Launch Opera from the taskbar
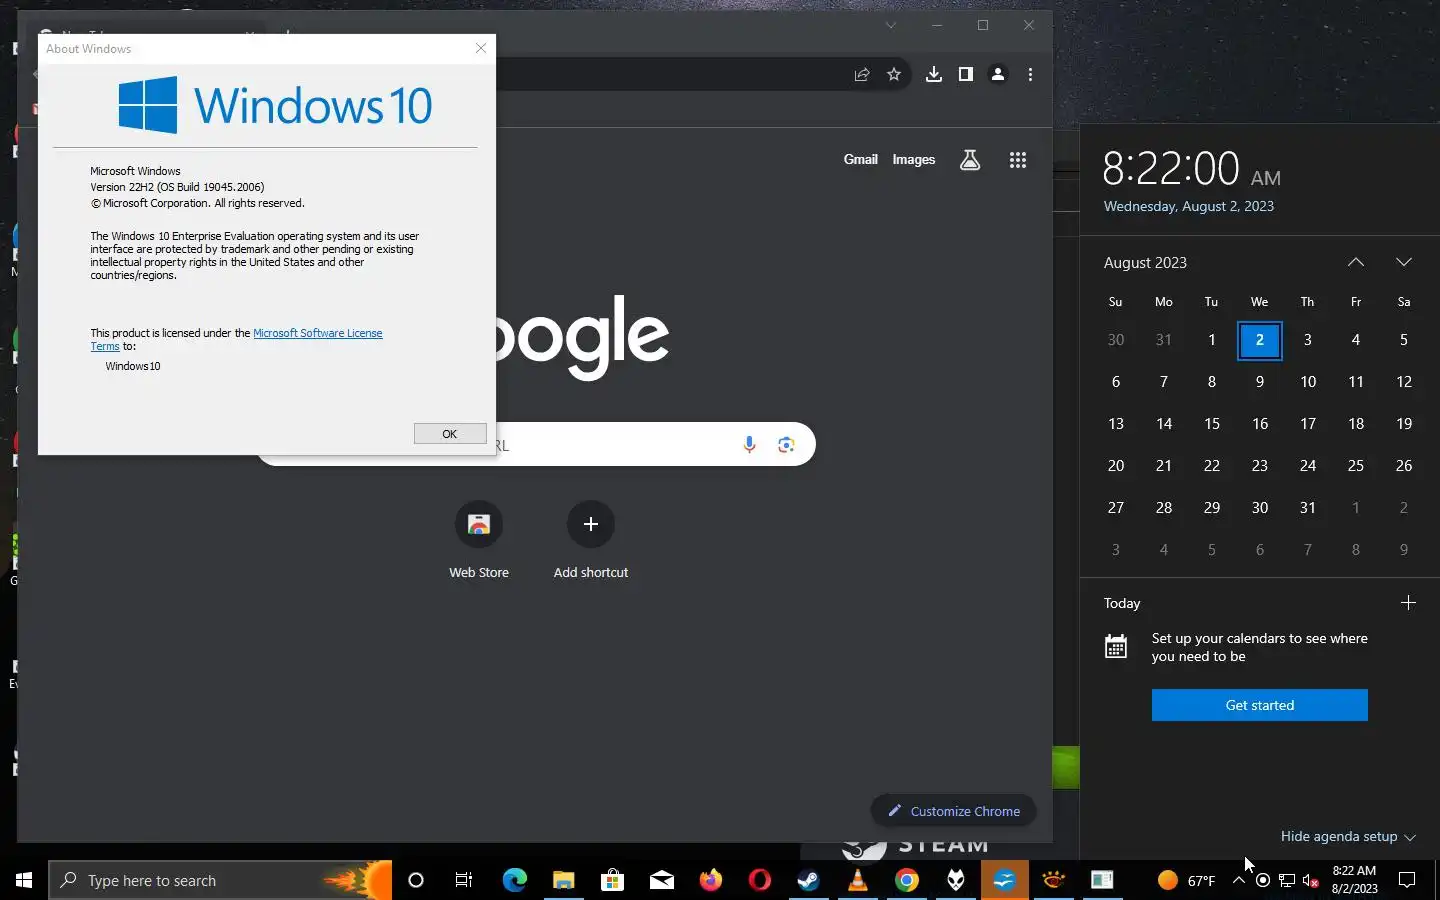The image size is (1440, 900). click(x=760, y=880)
